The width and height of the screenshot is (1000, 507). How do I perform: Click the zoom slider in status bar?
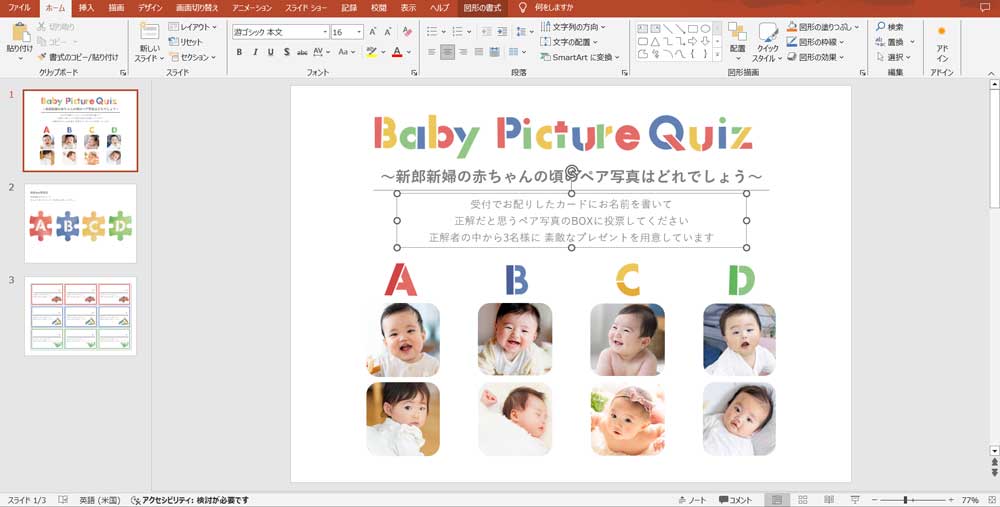click(906, 499)
